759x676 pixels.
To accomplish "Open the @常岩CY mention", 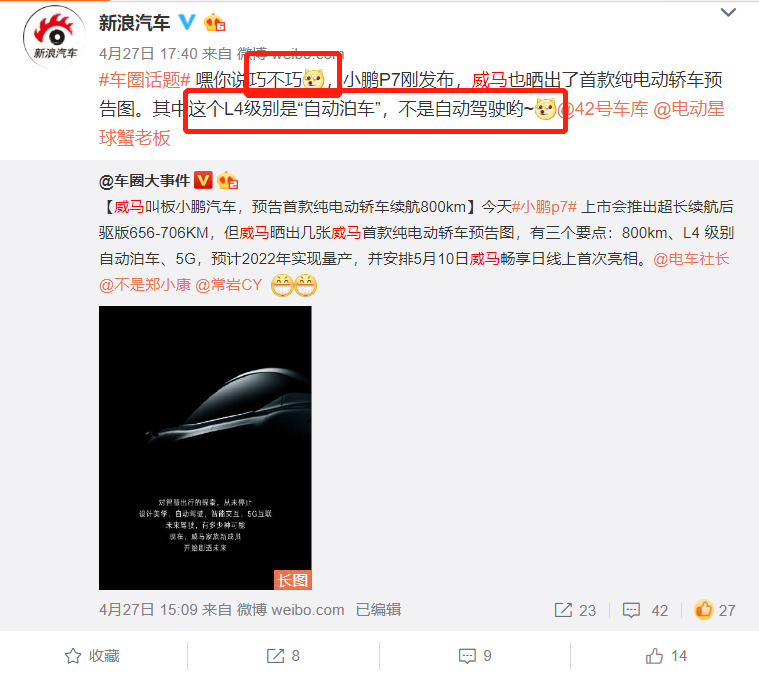I will pyautogui.click(x=229, y=285).
